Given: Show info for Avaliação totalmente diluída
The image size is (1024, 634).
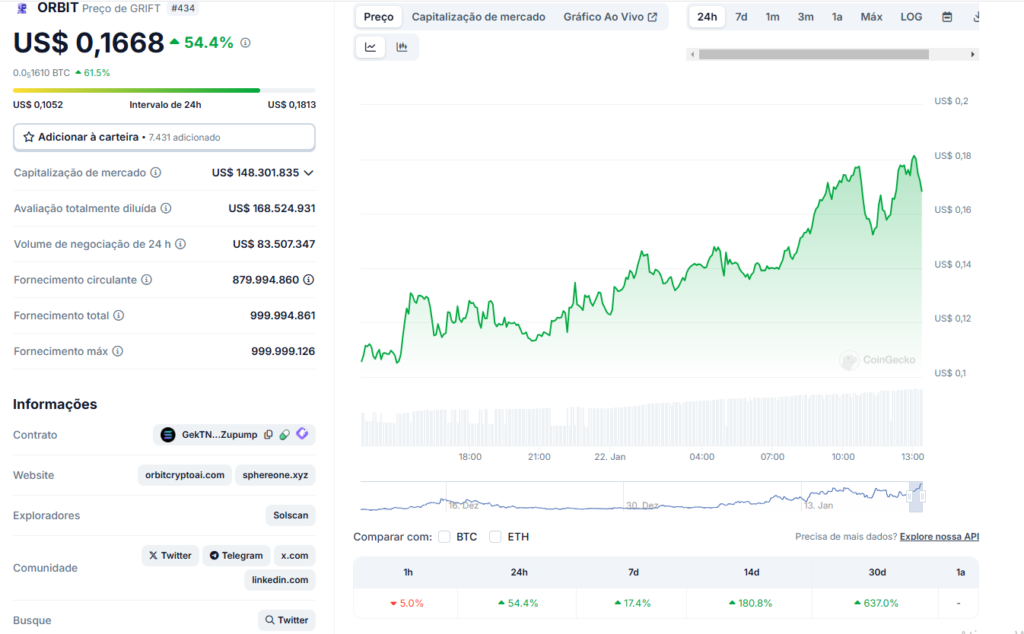Looking at the screenshot, I should pyautogui.click(x=166, y=208).
